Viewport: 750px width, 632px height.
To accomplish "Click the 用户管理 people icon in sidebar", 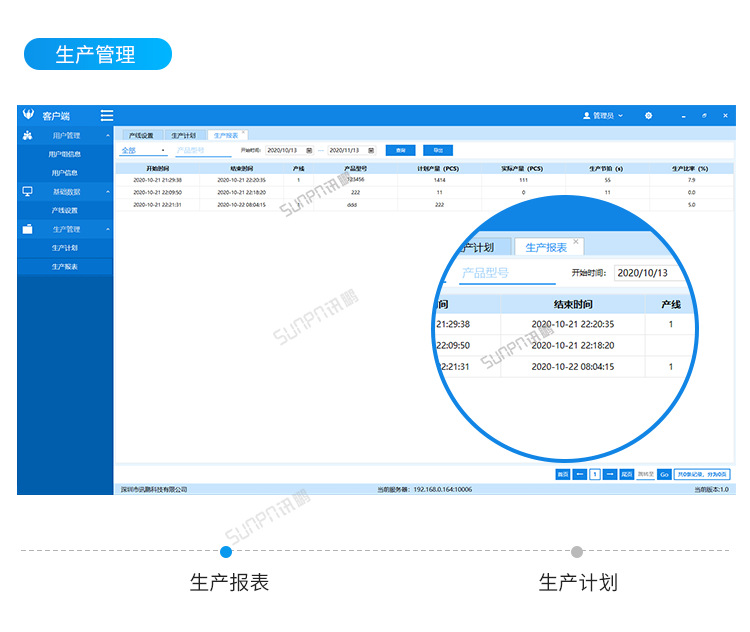I will pyautogui.click(x=28, y=135).
